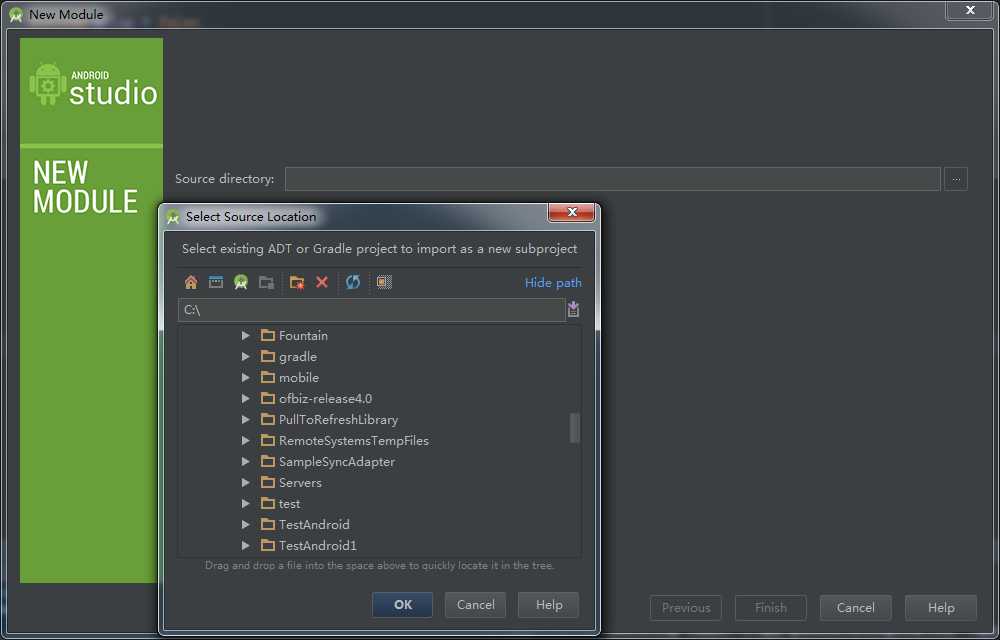Viewport: 1000px width, 640px height.
Task: Open path history icon beside C:\ field
Action: coord(573,310)
